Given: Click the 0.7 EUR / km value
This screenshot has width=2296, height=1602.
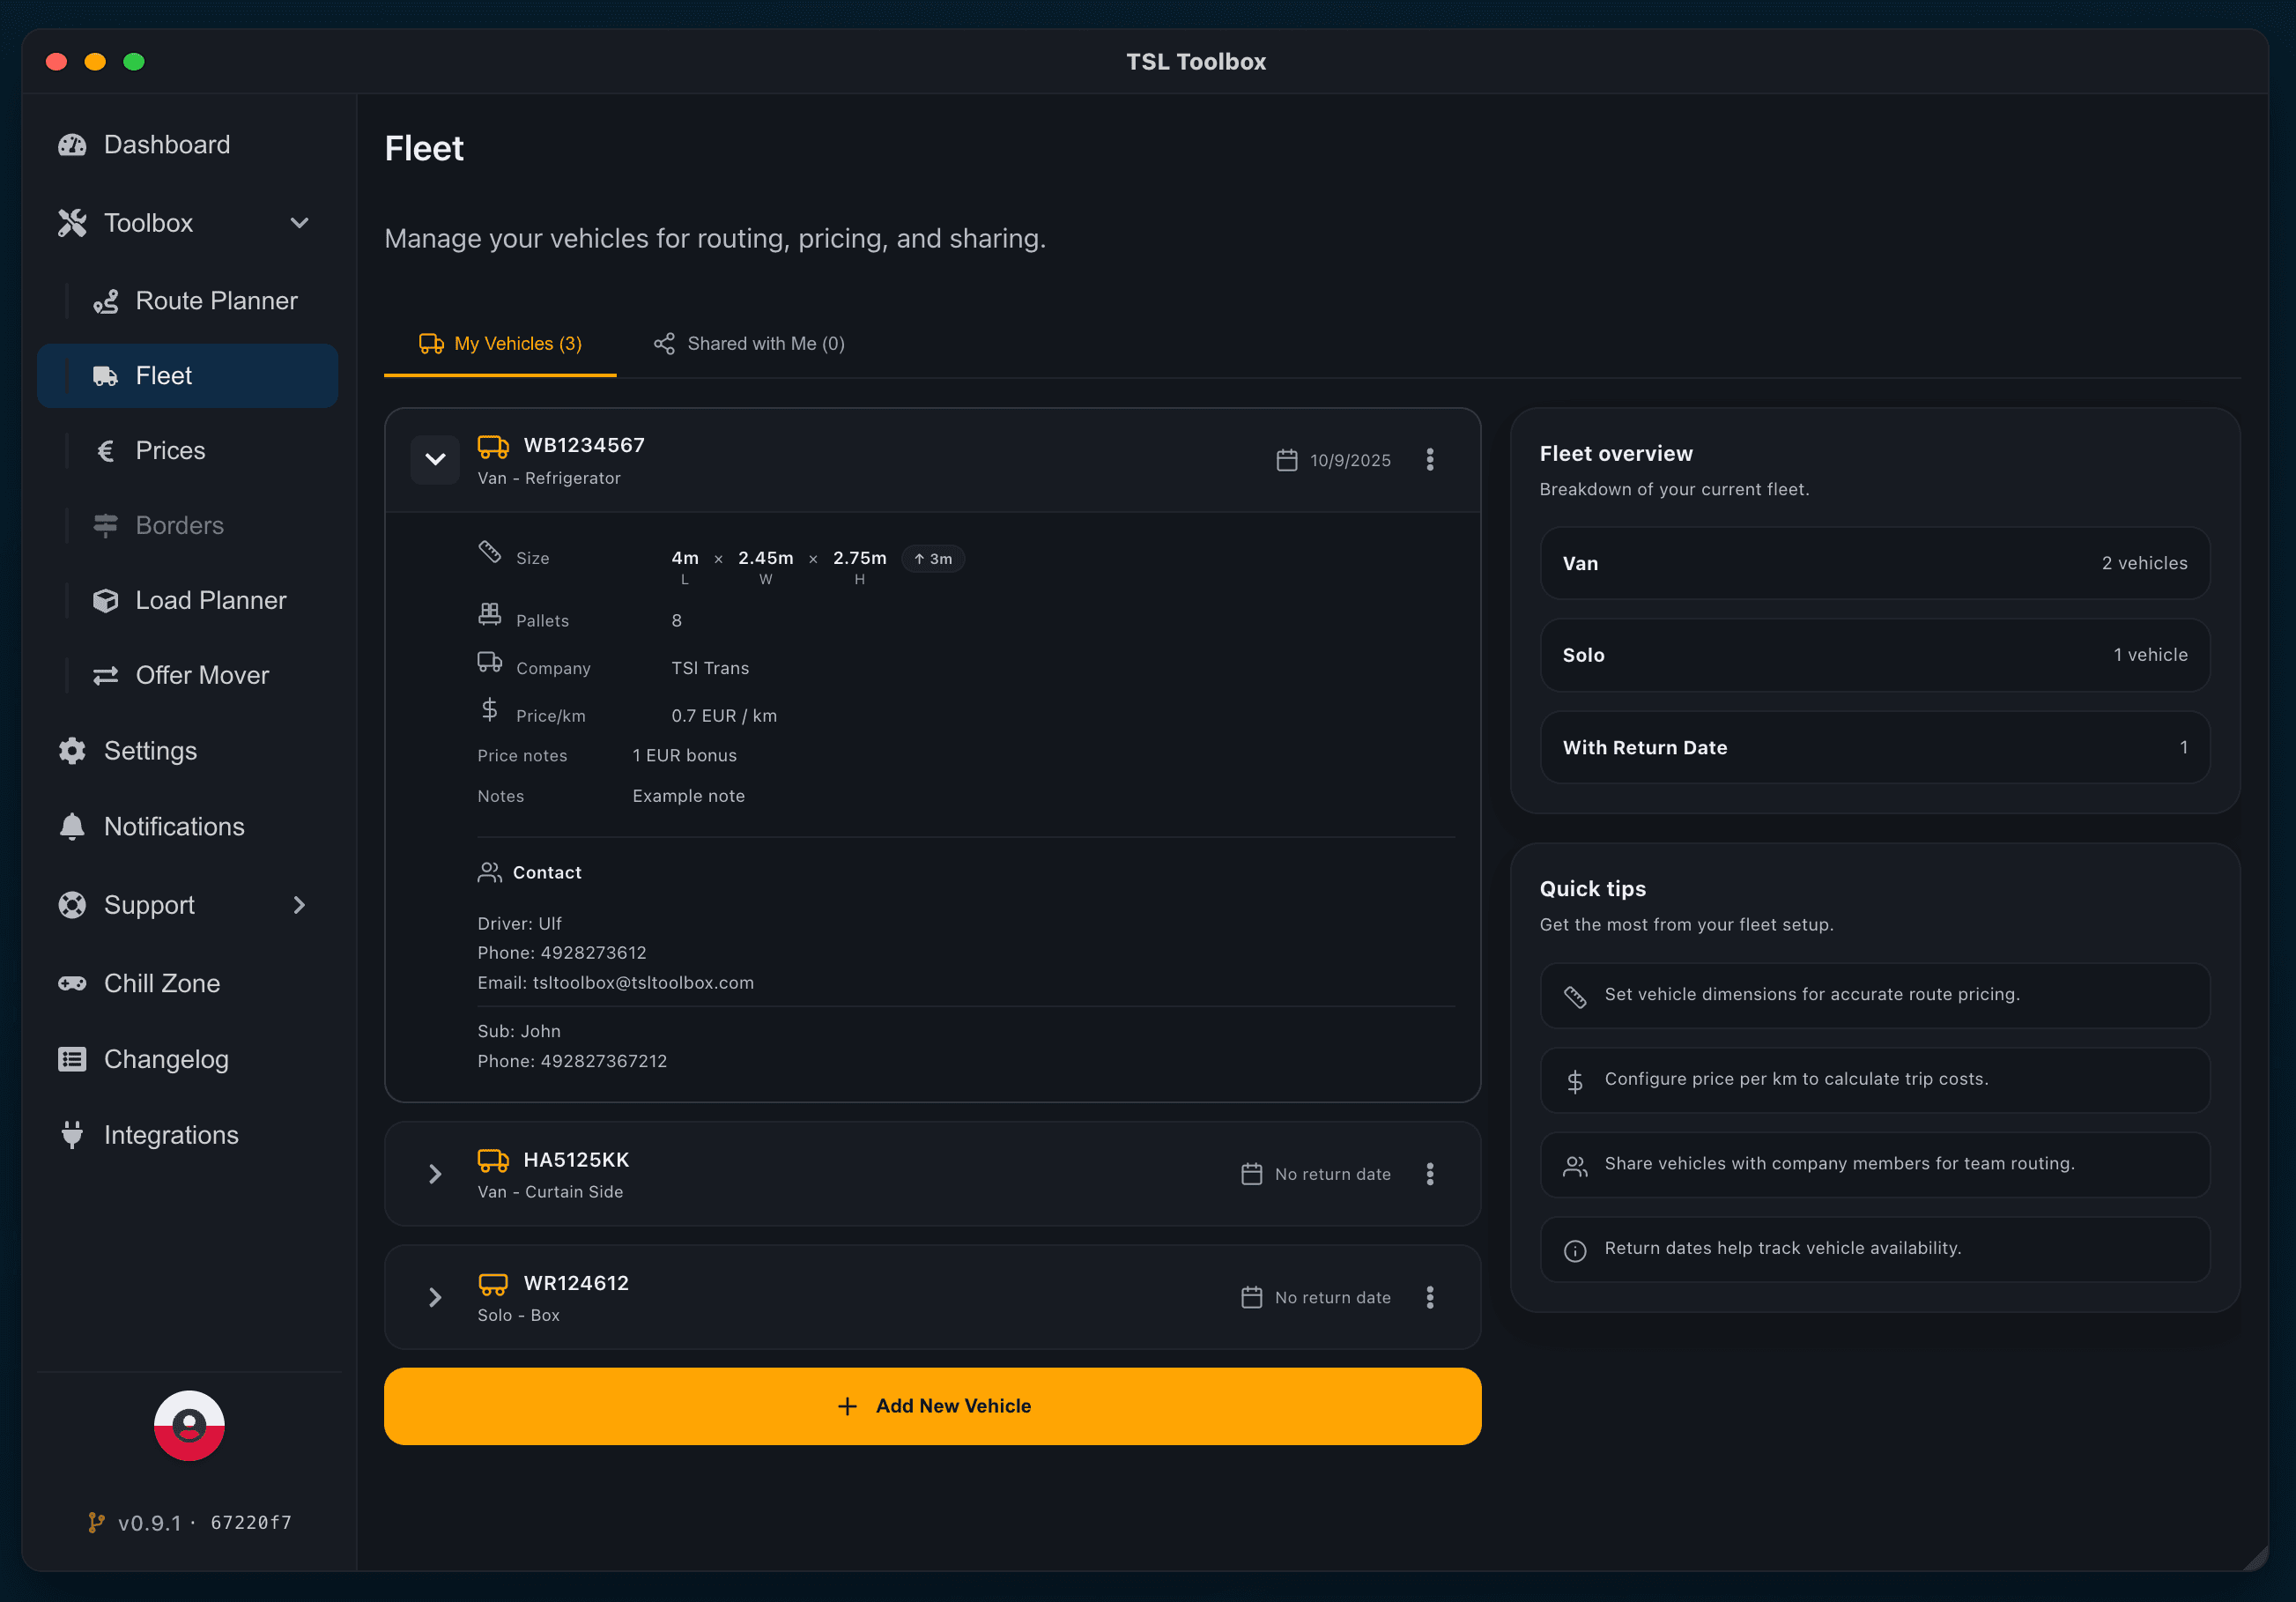Looking at the screenshot, I should tap(724, 716).
